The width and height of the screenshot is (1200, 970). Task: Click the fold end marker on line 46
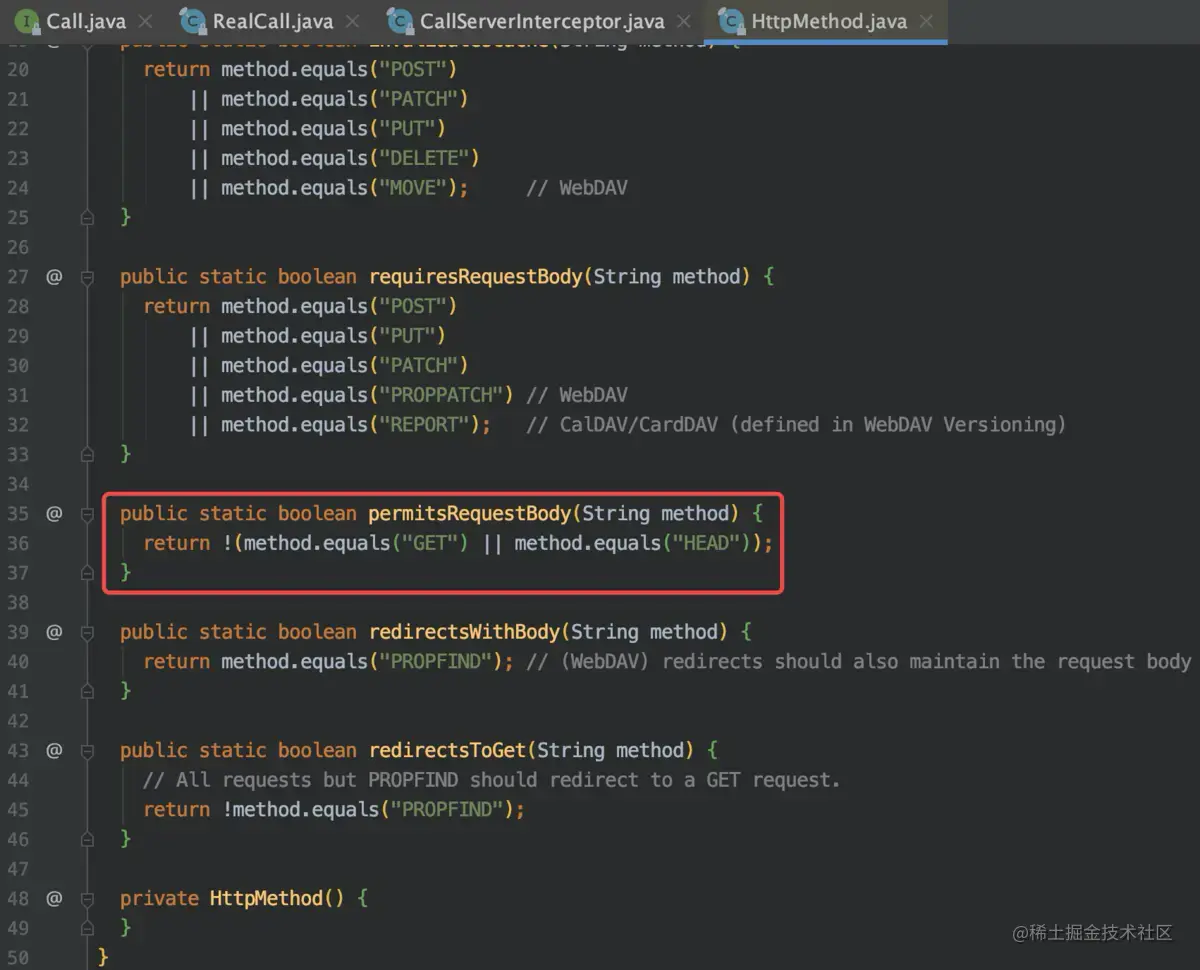87,839
